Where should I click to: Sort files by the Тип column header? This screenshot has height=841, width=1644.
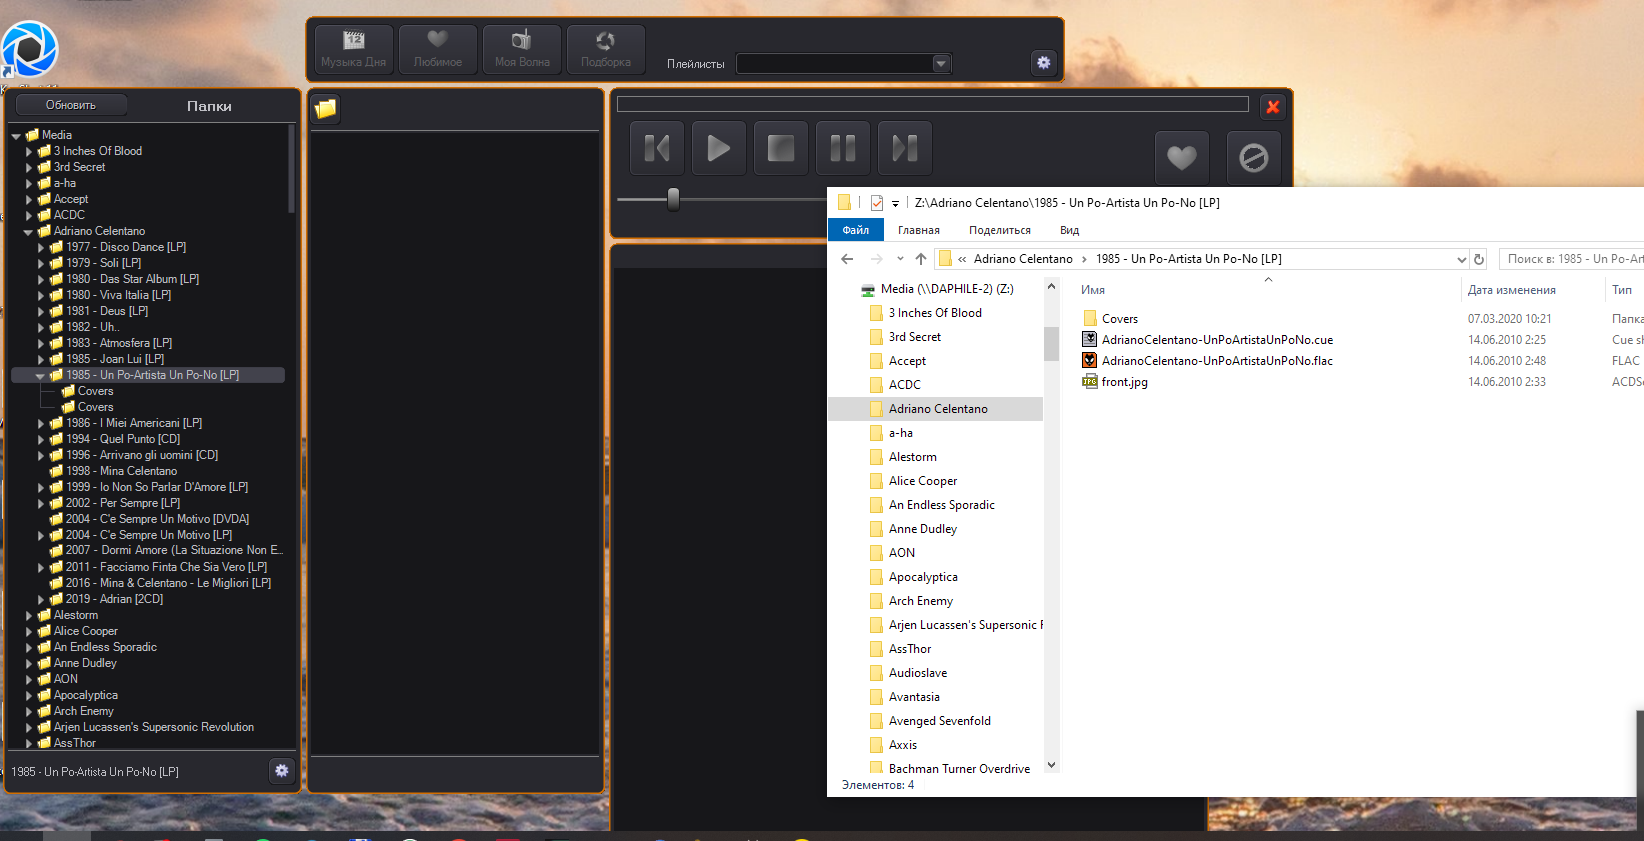[1622, 290]
